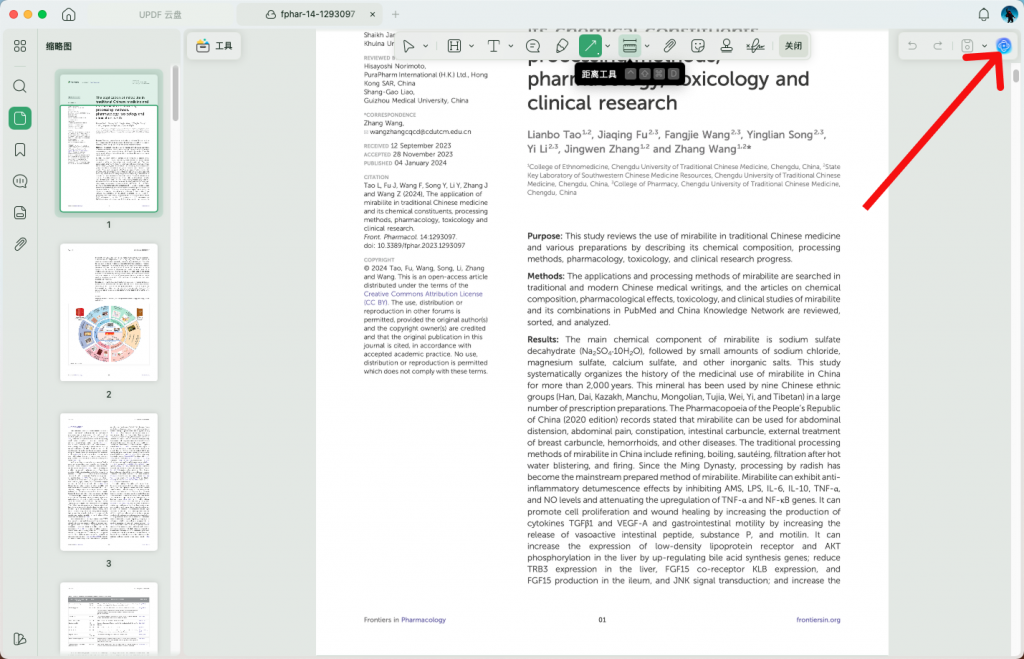The image size is (1024, 659).
Task: Toggle the thumbnails panel
Action: coord(20,118)
